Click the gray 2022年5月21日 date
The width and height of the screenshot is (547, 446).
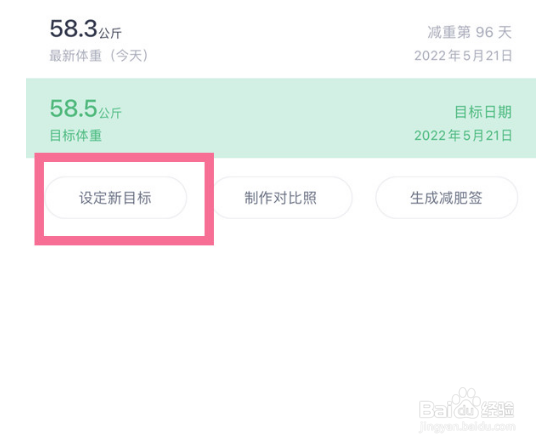(463, 56)
